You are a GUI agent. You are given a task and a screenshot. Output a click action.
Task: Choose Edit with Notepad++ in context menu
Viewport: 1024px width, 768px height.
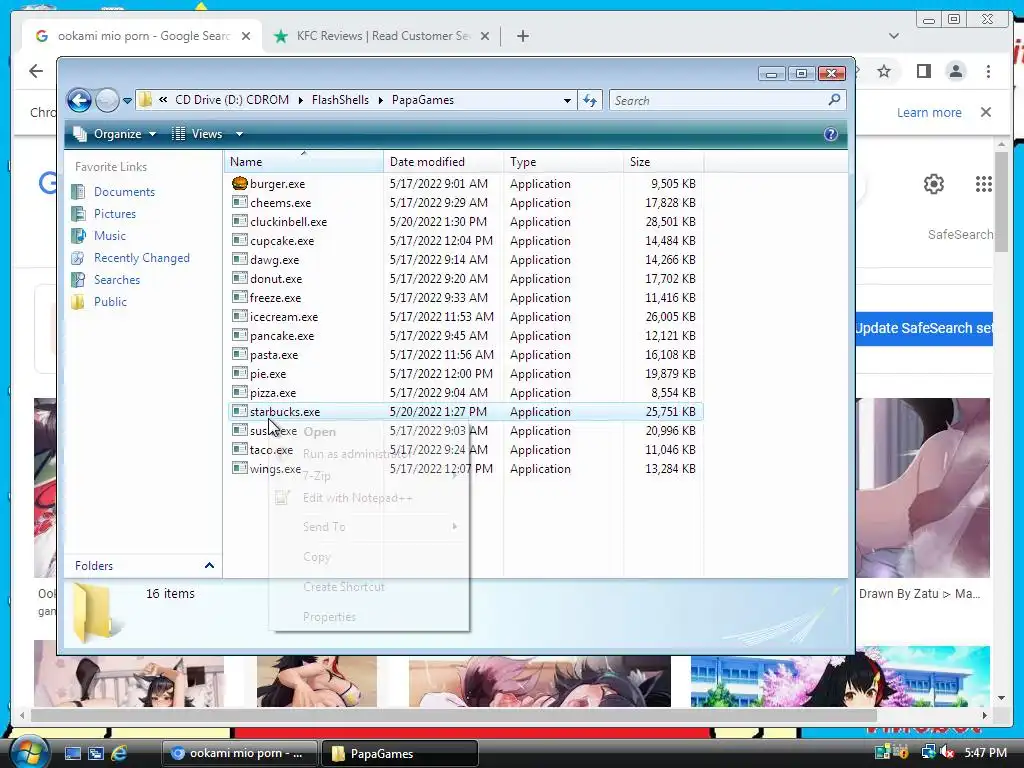pyautogui.click(x=358, y=498)
